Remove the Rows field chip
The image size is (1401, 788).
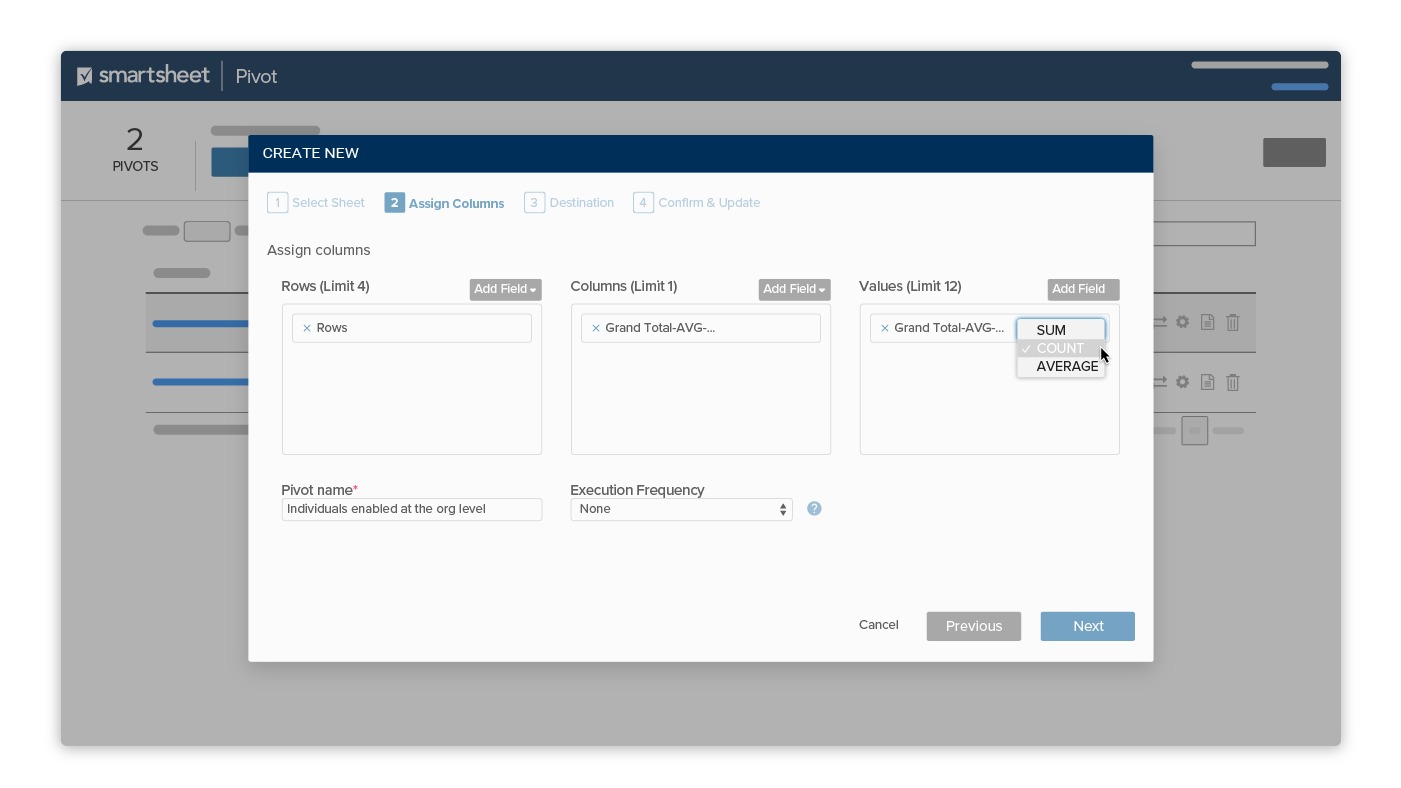[307, 328]
